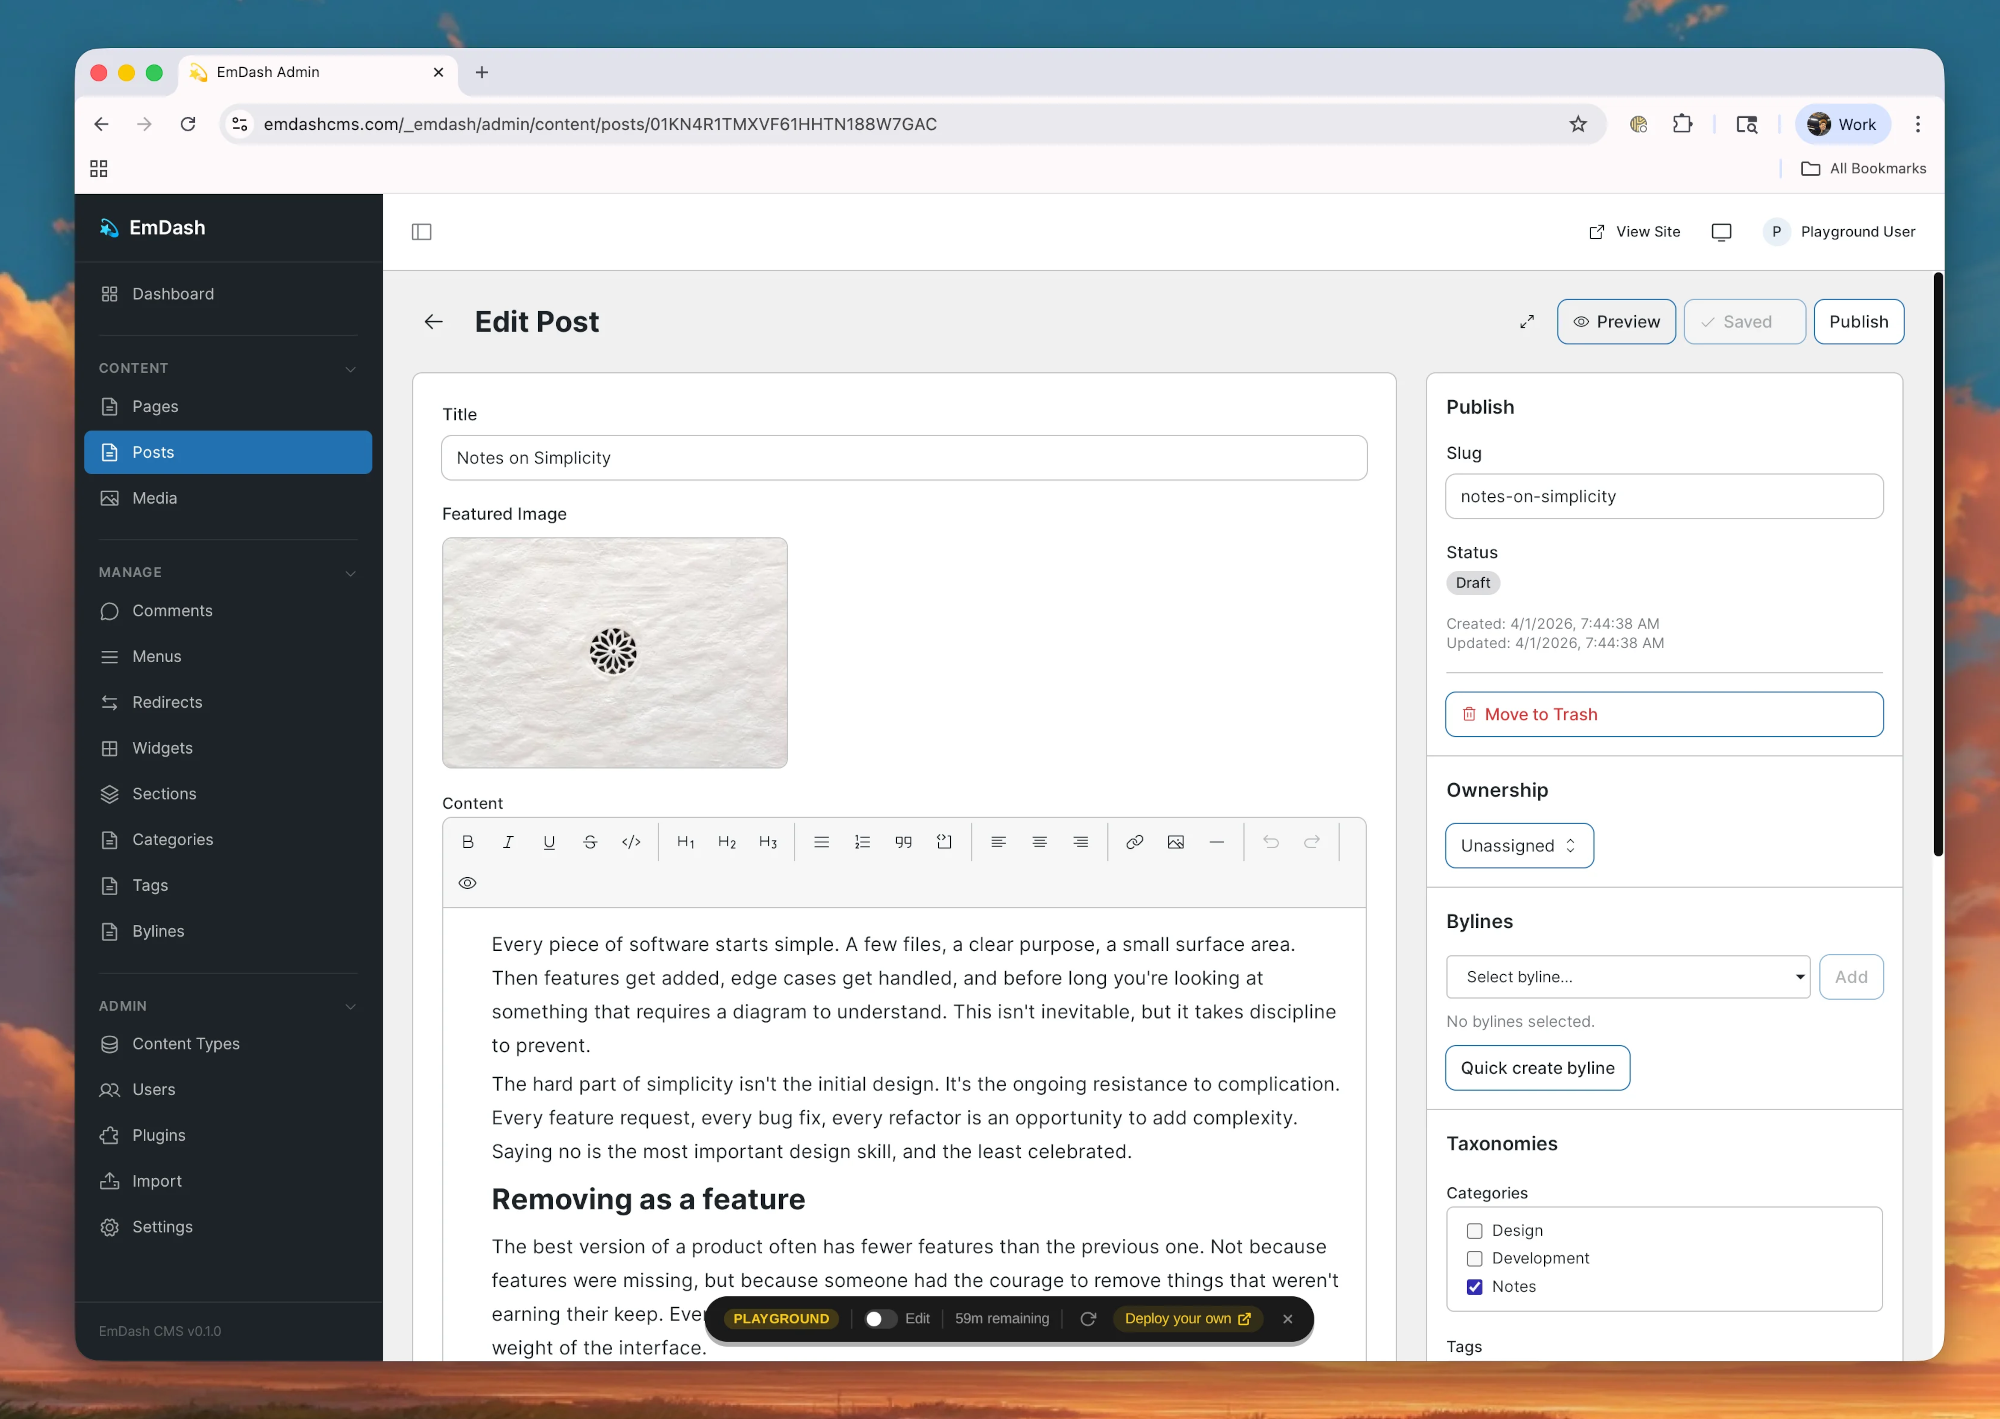Go to Categories in the sidebar
The height and width of the screenshot is (1419, 2000).
(172, 840)
